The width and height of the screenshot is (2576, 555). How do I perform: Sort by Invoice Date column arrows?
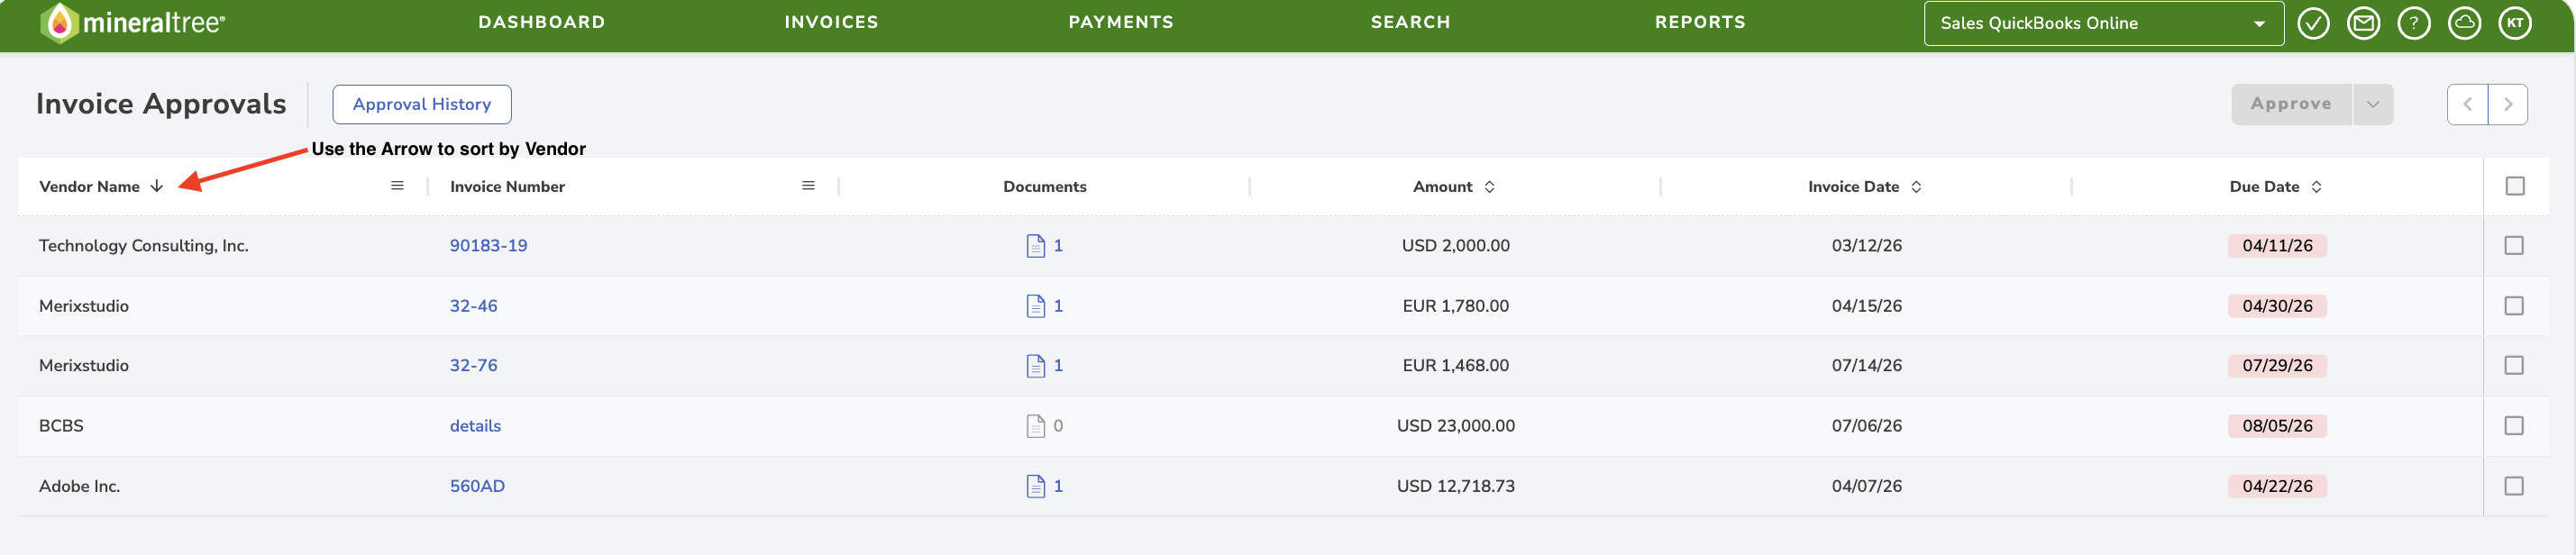pyautogui.click(x=1916, y=187)
